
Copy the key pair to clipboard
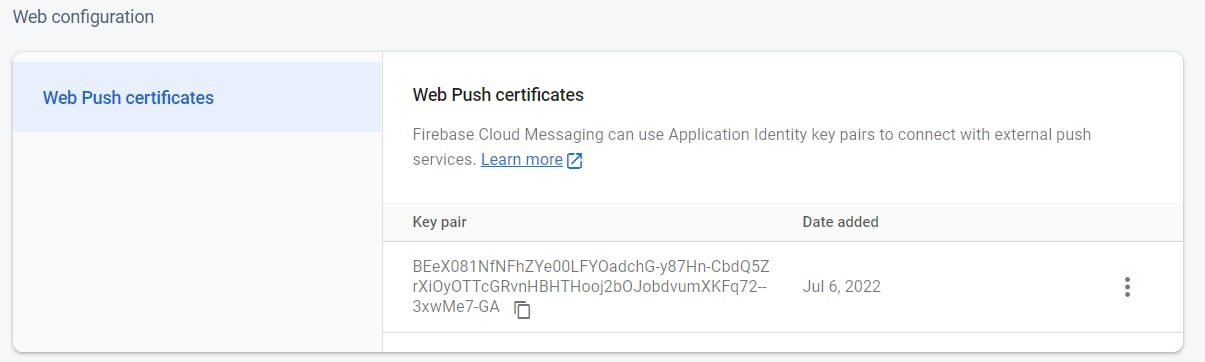(522, 310)
